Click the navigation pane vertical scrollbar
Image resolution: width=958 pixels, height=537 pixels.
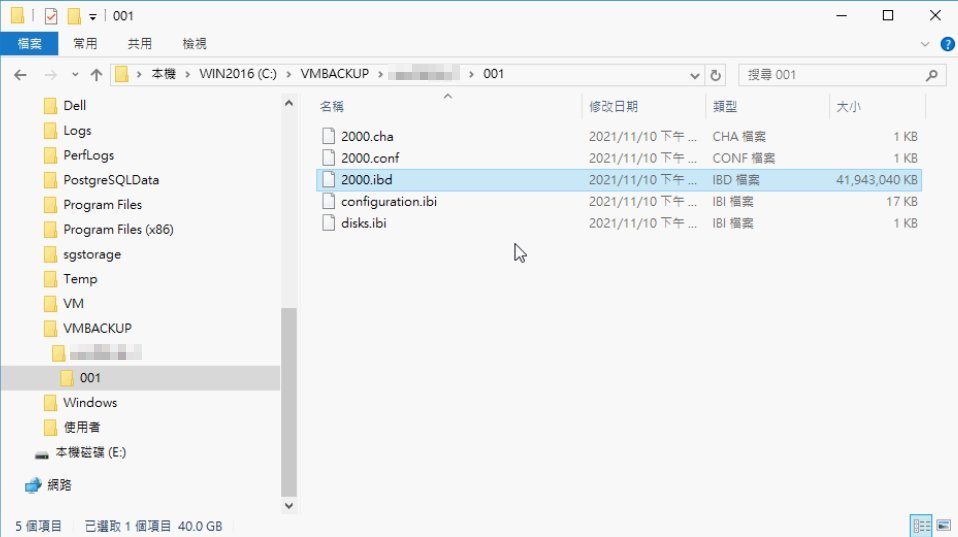pyautogui.click(x=289, y=400)
